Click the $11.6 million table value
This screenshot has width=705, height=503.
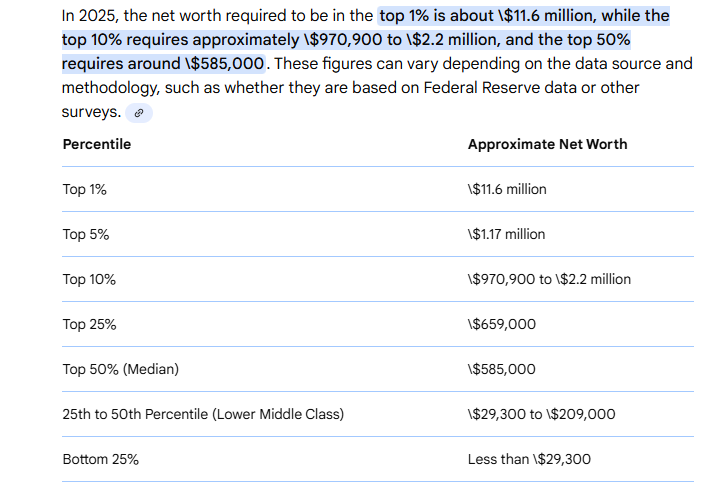(x=507, y=189)
